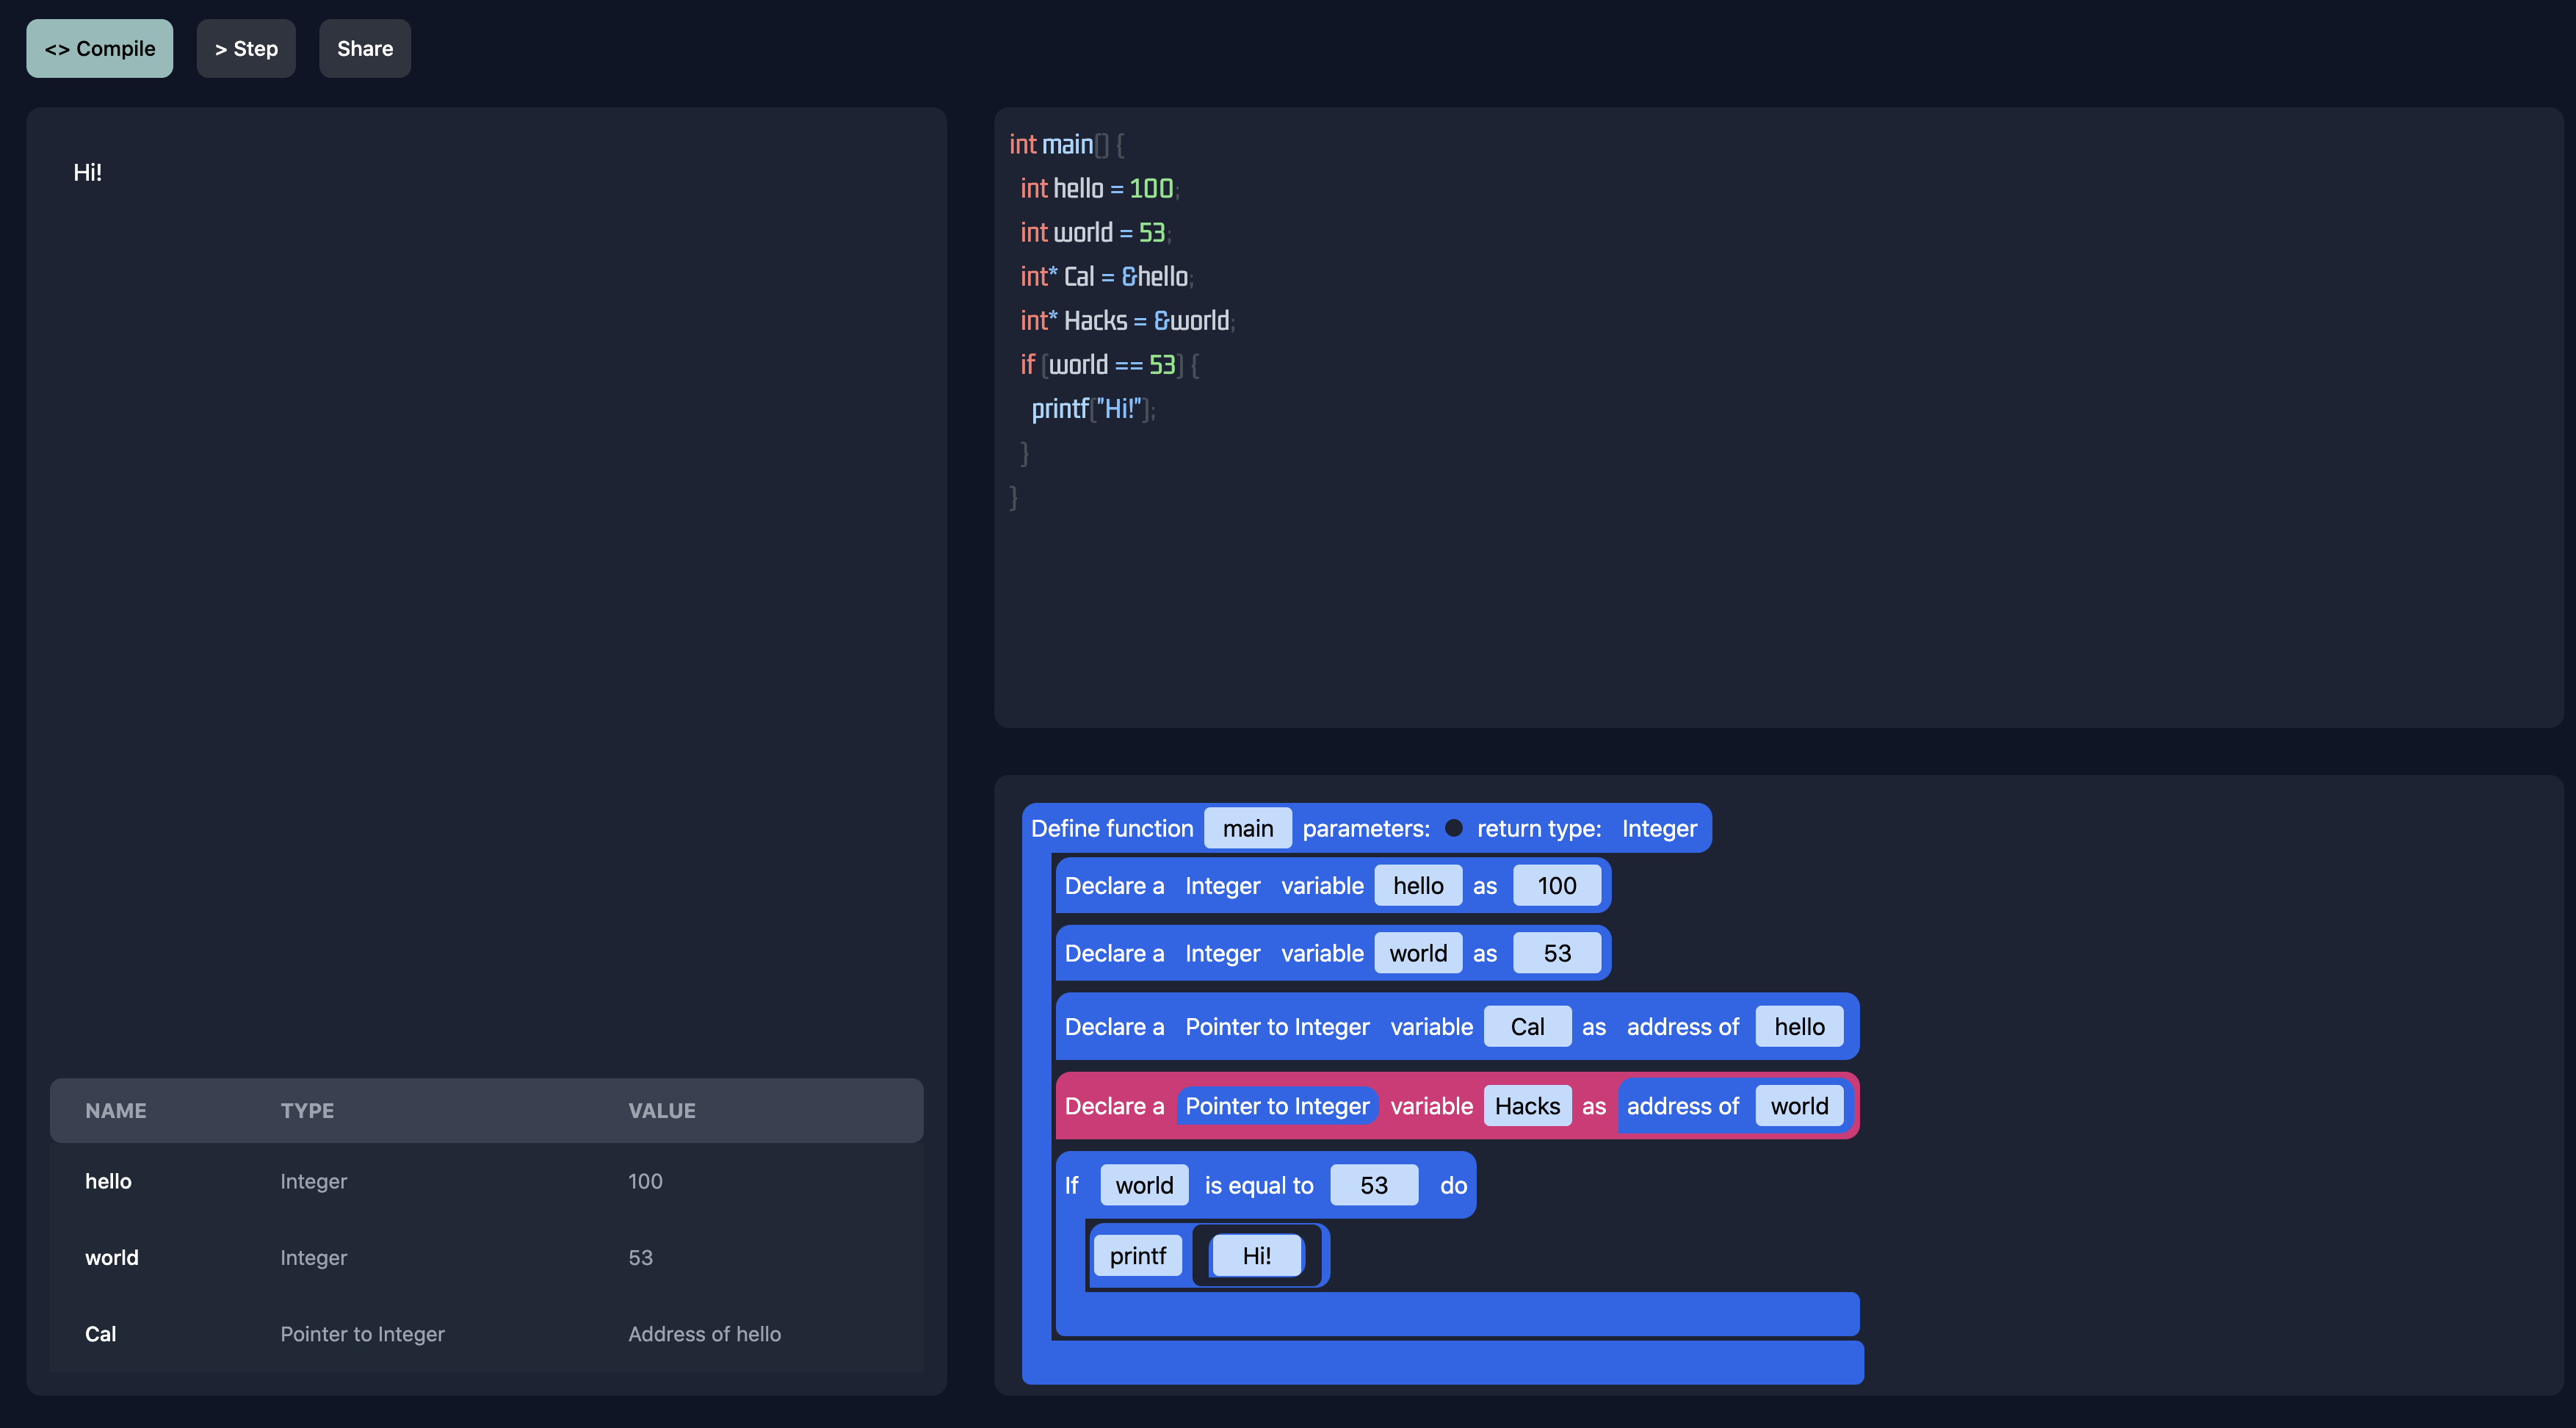Click the 53 value in world declaration
The width and height of the screenshot is (2576, 1428).
1556,953
